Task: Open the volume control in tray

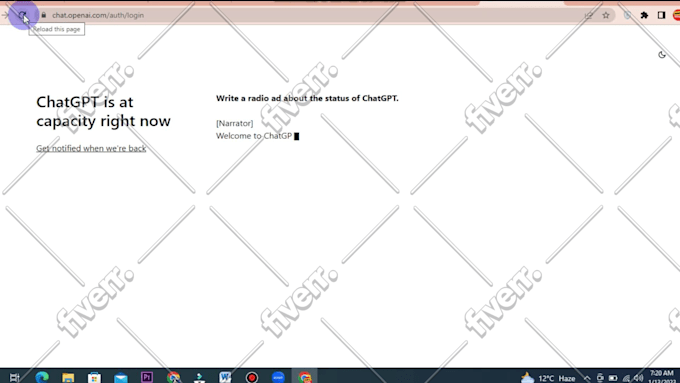Action: (638, 378)
